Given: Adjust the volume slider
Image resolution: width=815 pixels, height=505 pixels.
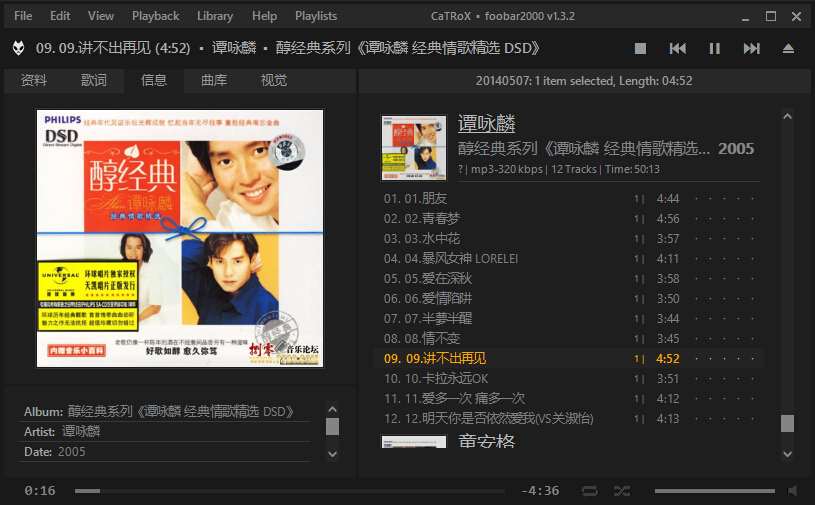Looking at the screenshot, I should (x=715, y=490).
